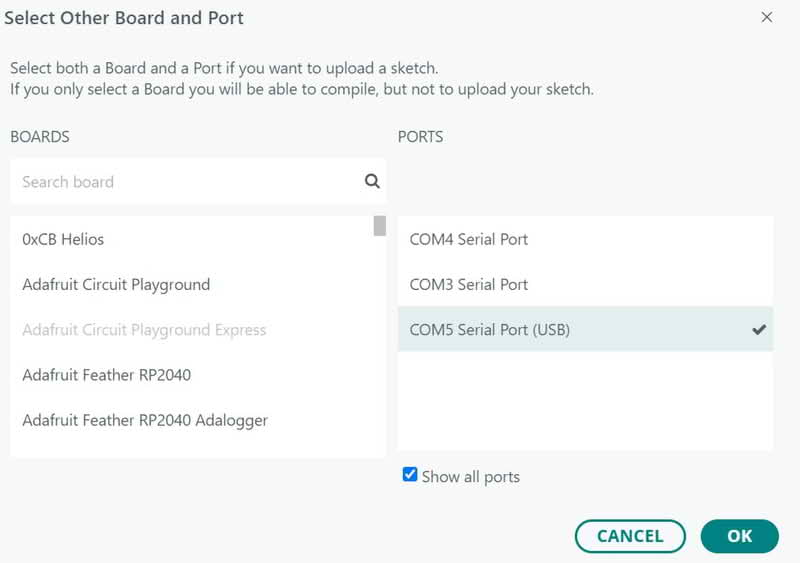The width and height of the screenshot is (800, 563).
Task: Toggle the Show all ports checkbox
Action: 410,475
